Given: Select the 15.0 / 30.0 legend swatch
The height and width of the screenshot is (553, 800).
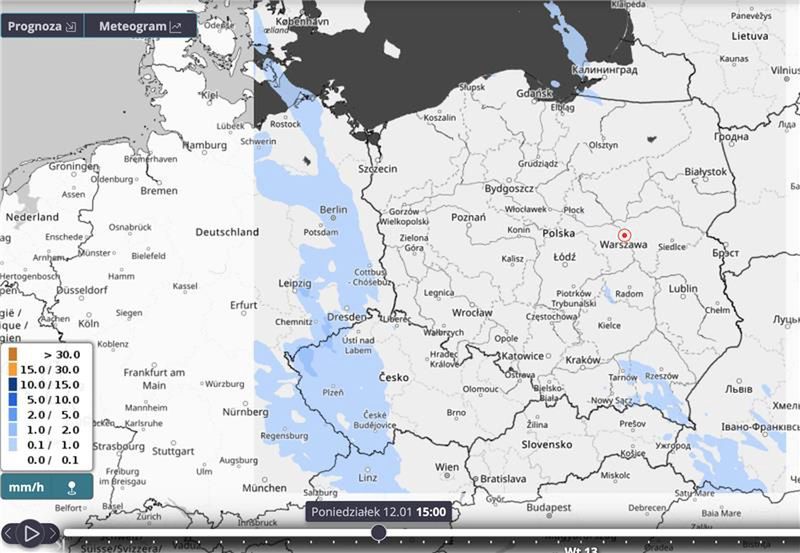Looking at the screenshot, I should point(13,369).
